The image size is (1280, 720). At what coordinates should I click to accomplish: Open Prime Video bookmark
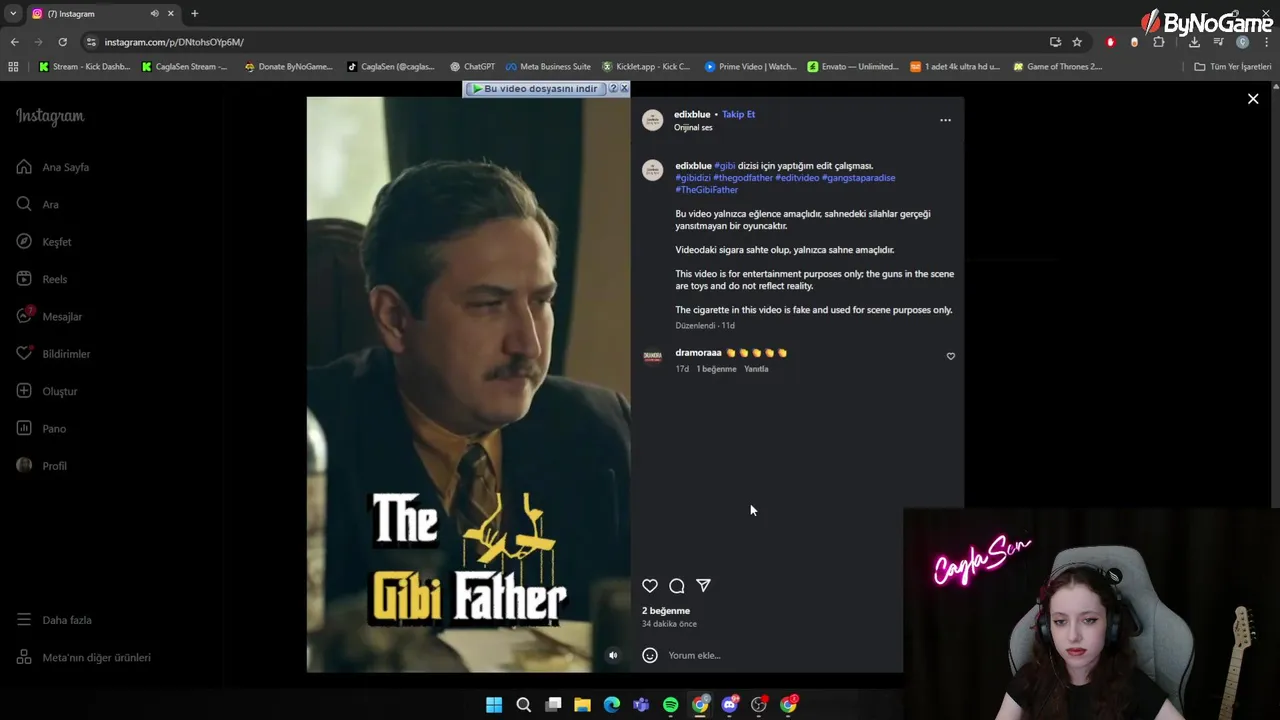750,67
